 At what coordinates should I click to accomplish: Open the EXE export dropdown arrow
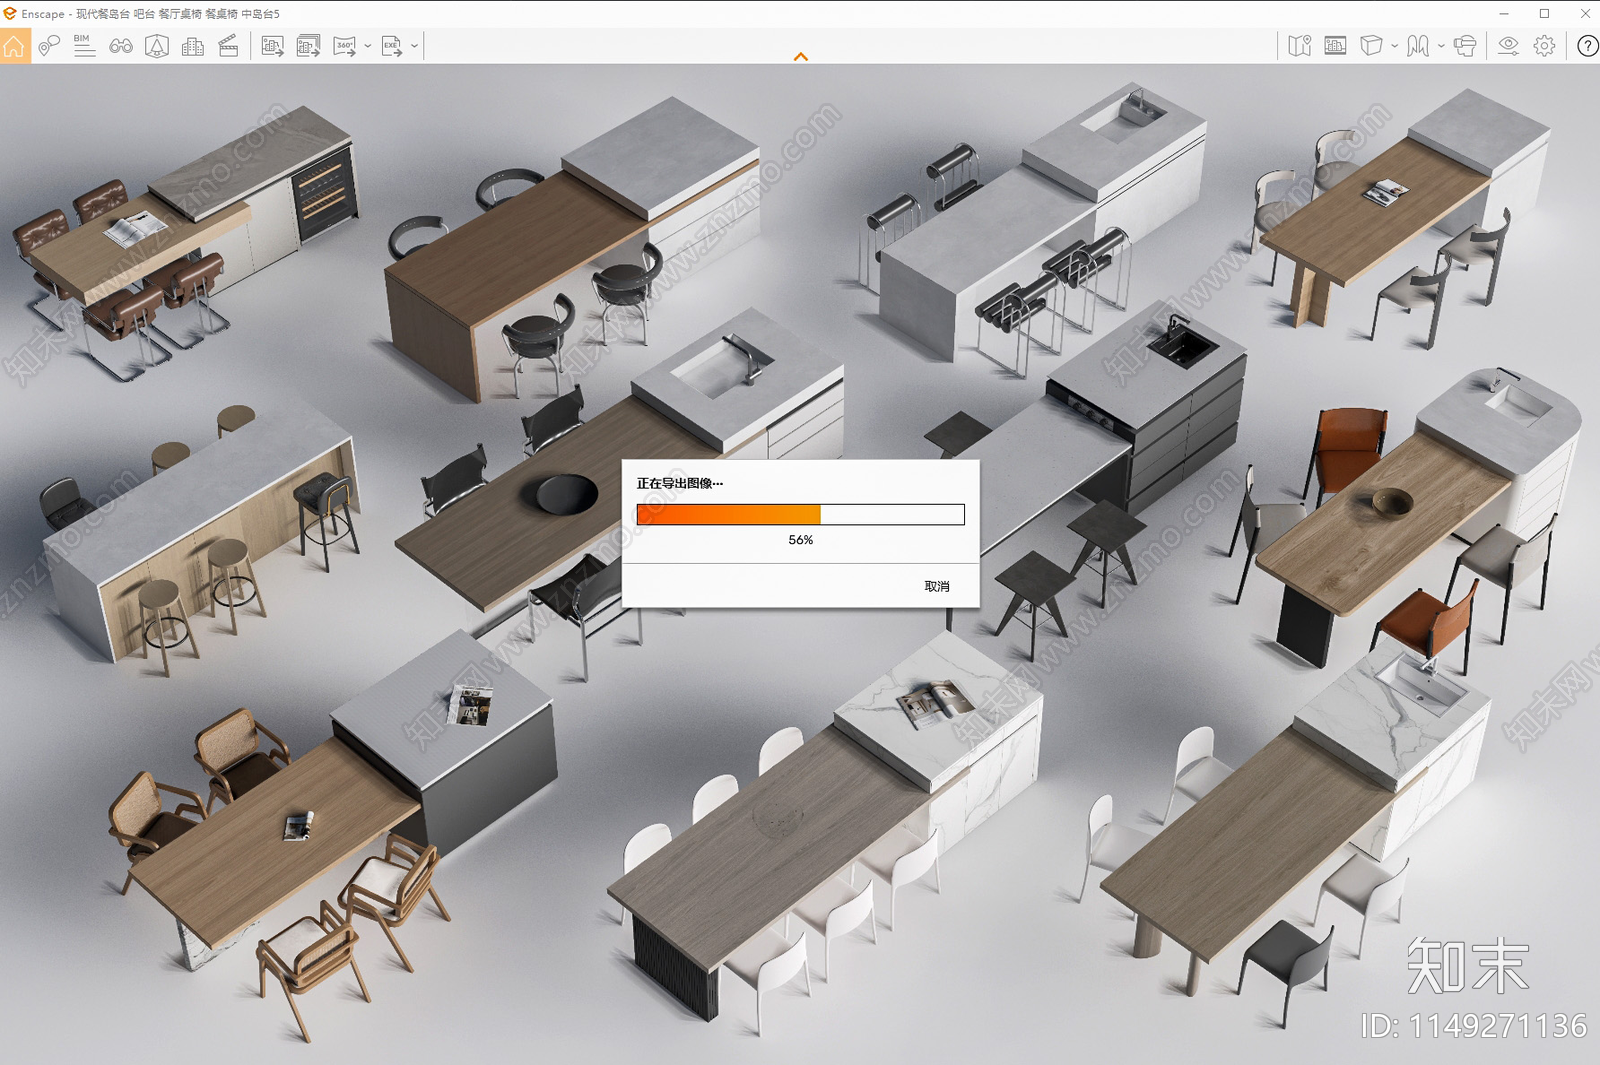pos(415,46)
